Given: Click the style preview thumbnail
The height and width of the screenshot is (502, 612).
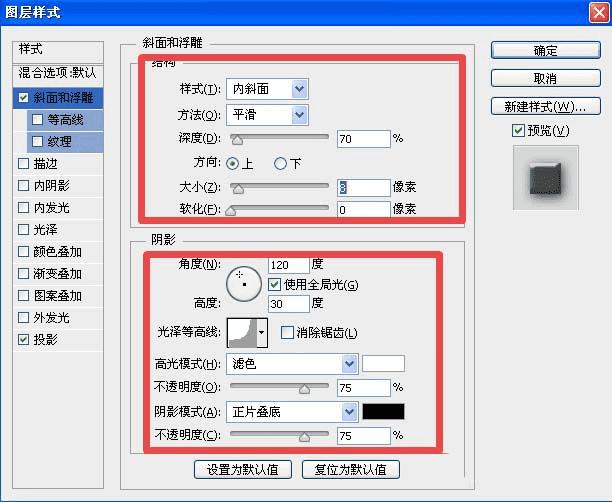Looking at the screenshot, I should (546, 178).
